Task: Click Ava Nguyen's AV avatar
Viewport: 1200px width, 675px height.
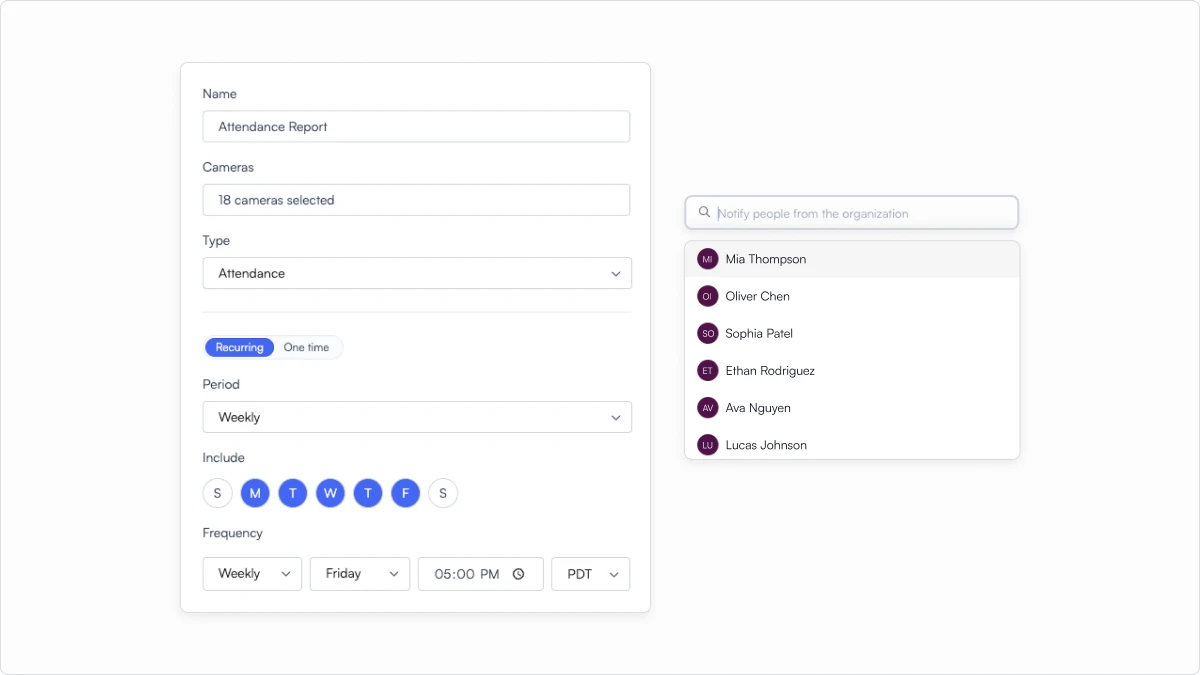Action: [x=708, y=408]
